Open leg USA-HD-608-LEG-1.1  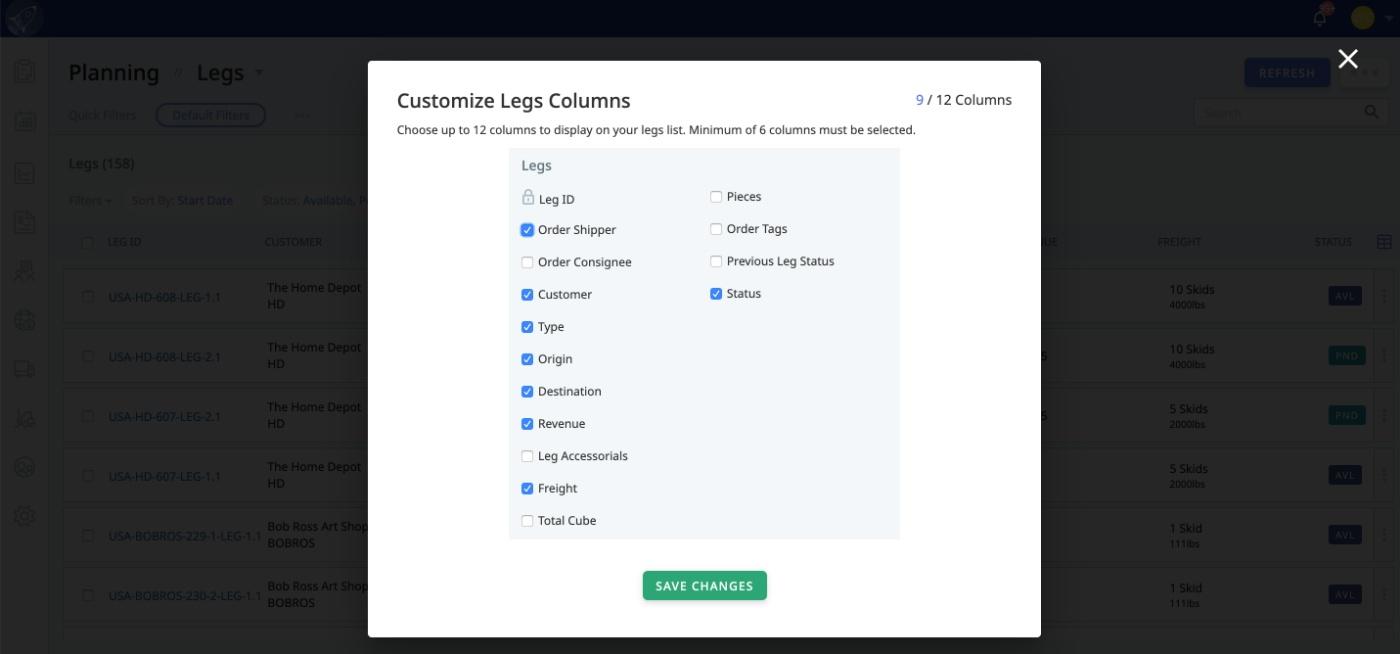pos(165,298)
